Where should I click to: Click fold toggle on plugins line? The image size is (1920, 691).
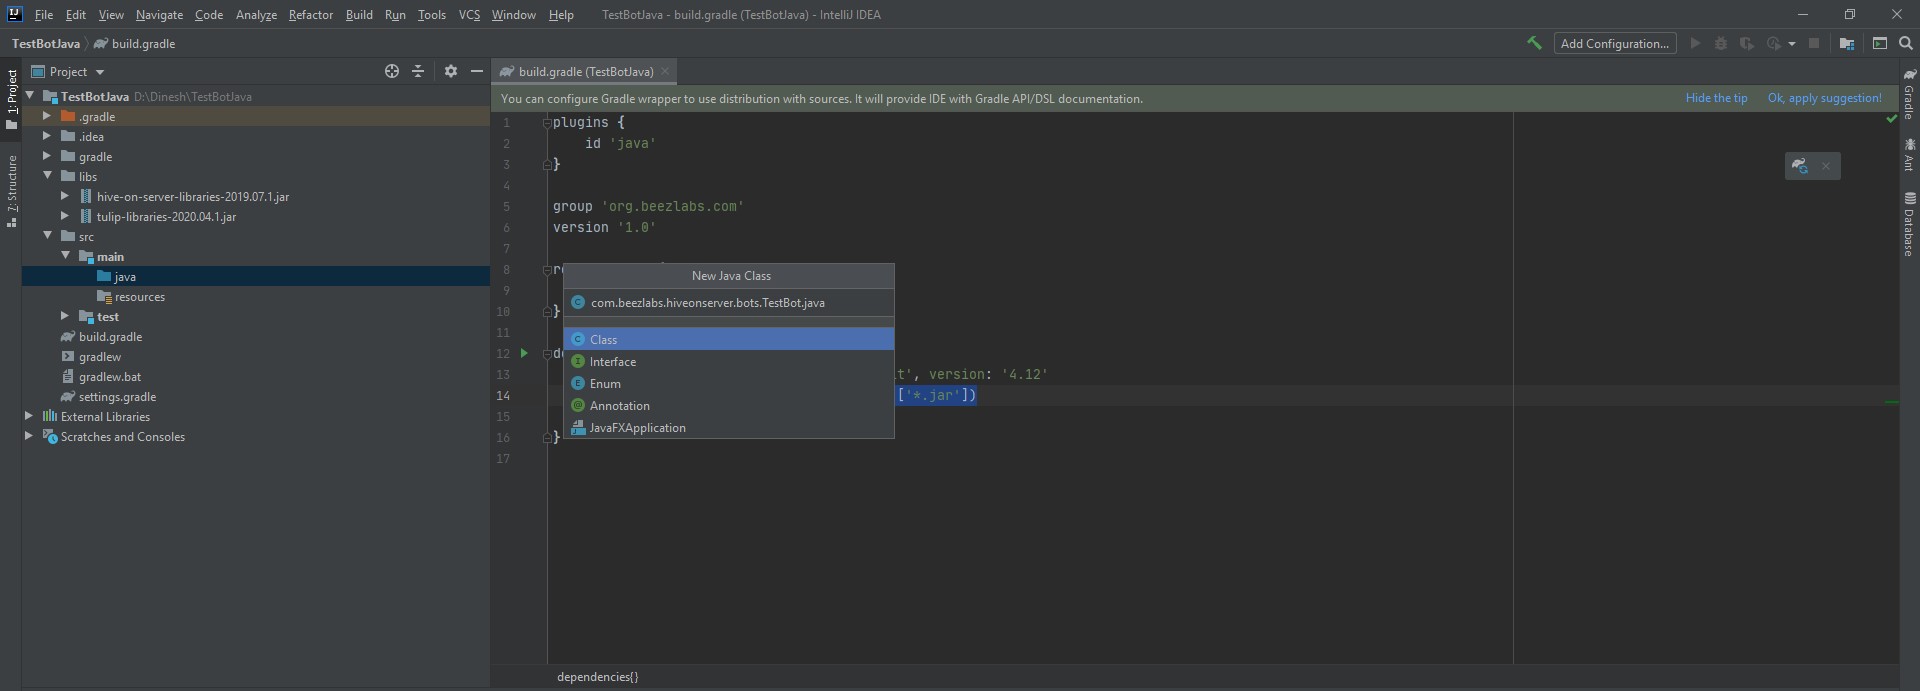pos(547,123)
